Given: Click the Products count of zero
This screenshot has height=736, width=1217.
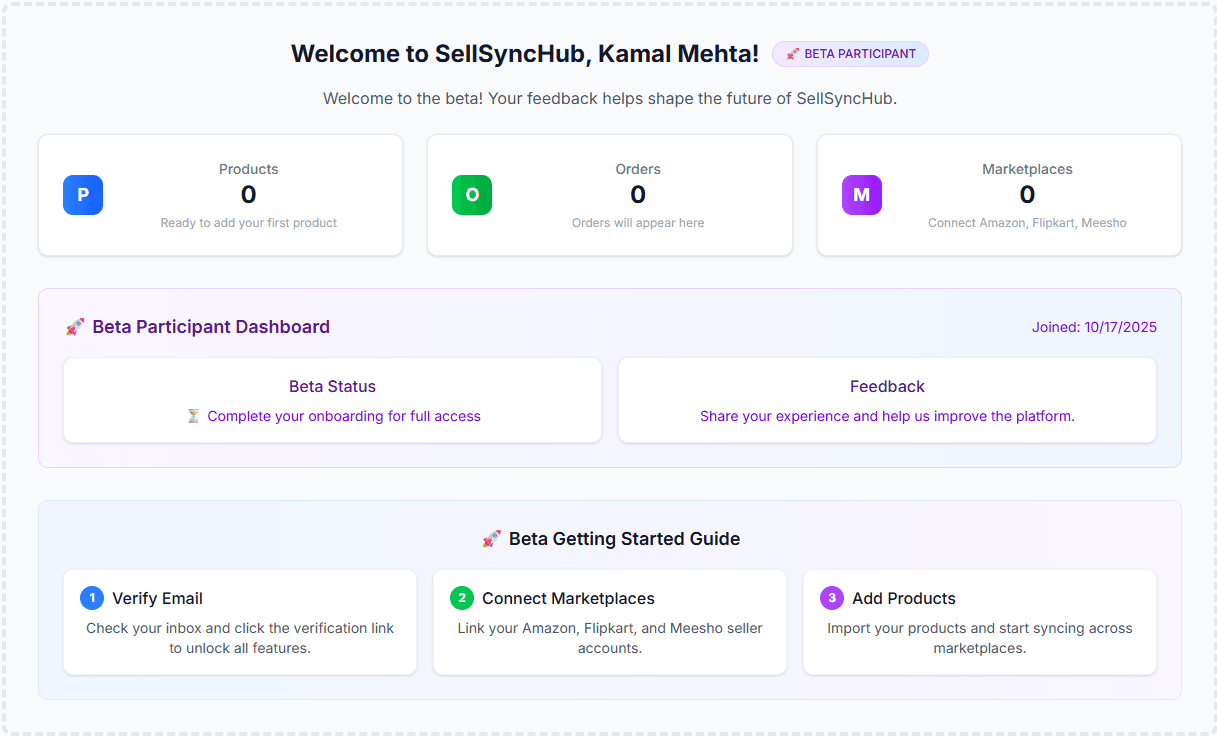Looking at the screenshot, I should coord(249,195).
